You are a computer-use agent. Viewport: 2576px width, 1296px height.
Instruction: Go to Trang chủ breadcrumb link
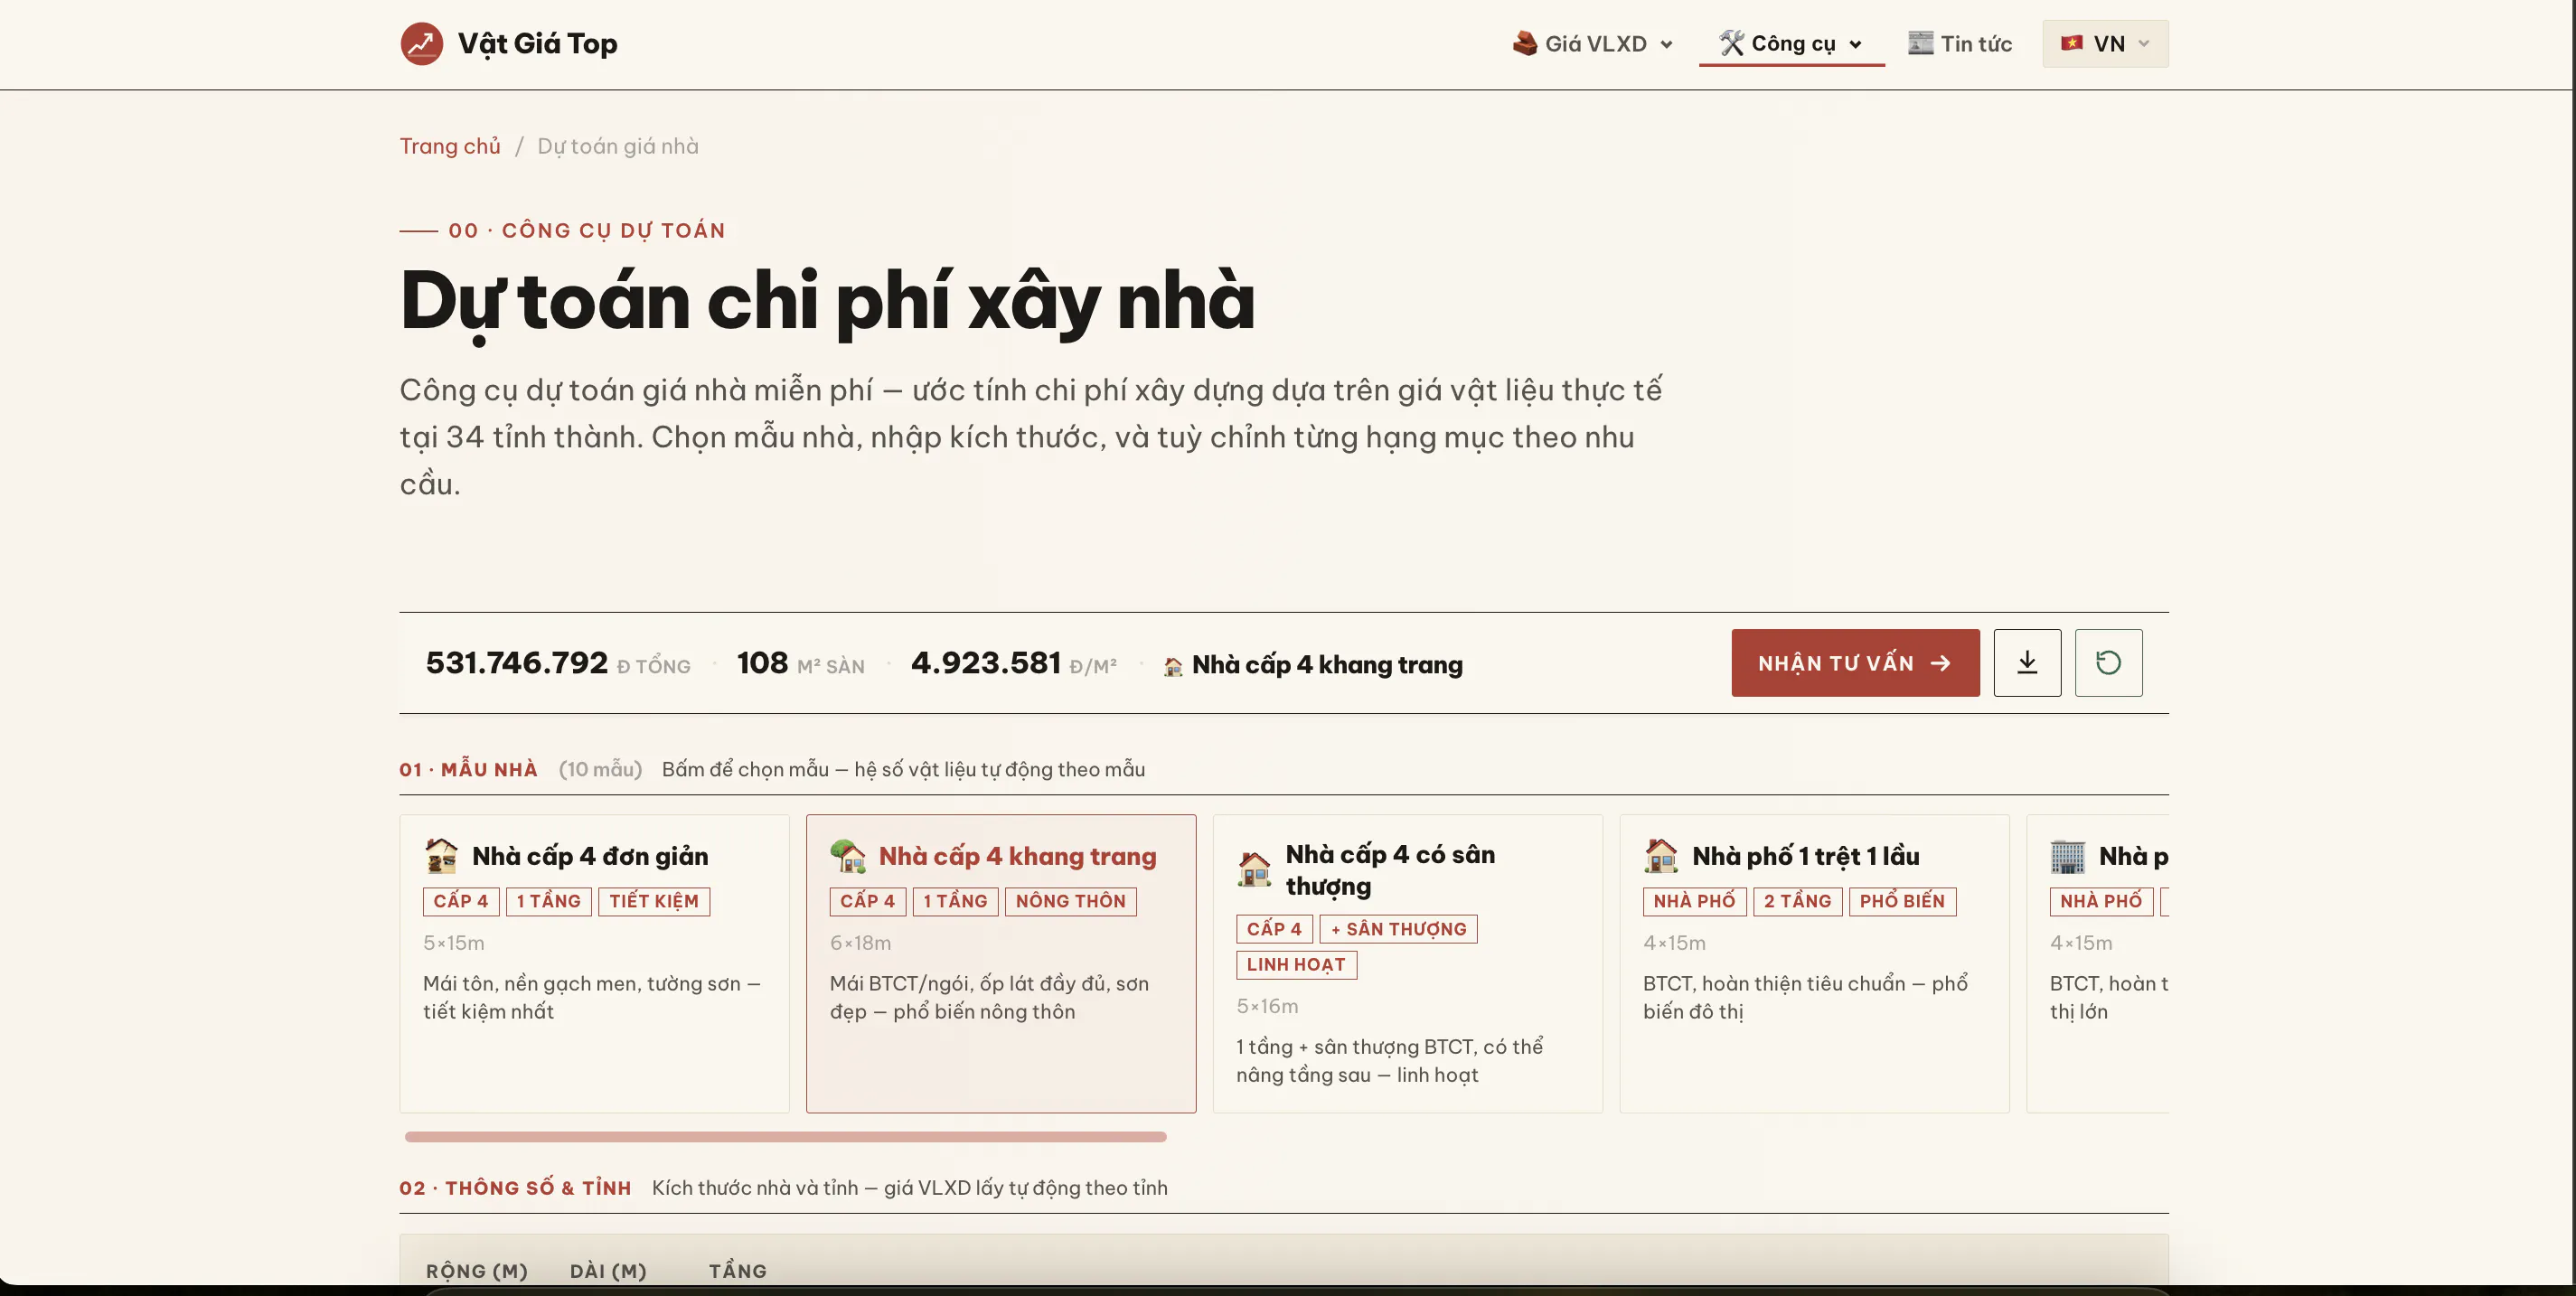(x=450, y=146)
